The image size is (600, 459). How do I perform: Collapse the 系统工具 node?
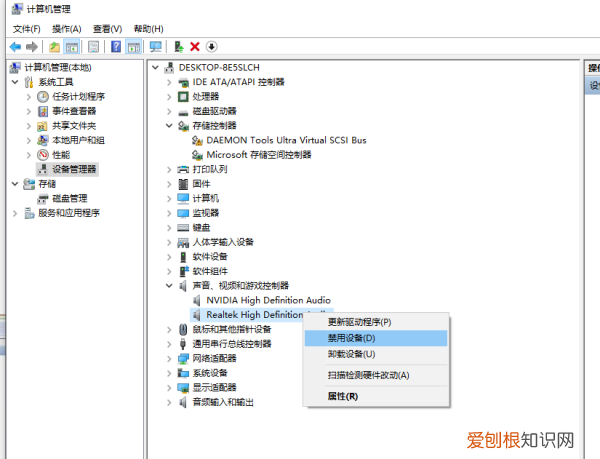(x=15, y=82)
